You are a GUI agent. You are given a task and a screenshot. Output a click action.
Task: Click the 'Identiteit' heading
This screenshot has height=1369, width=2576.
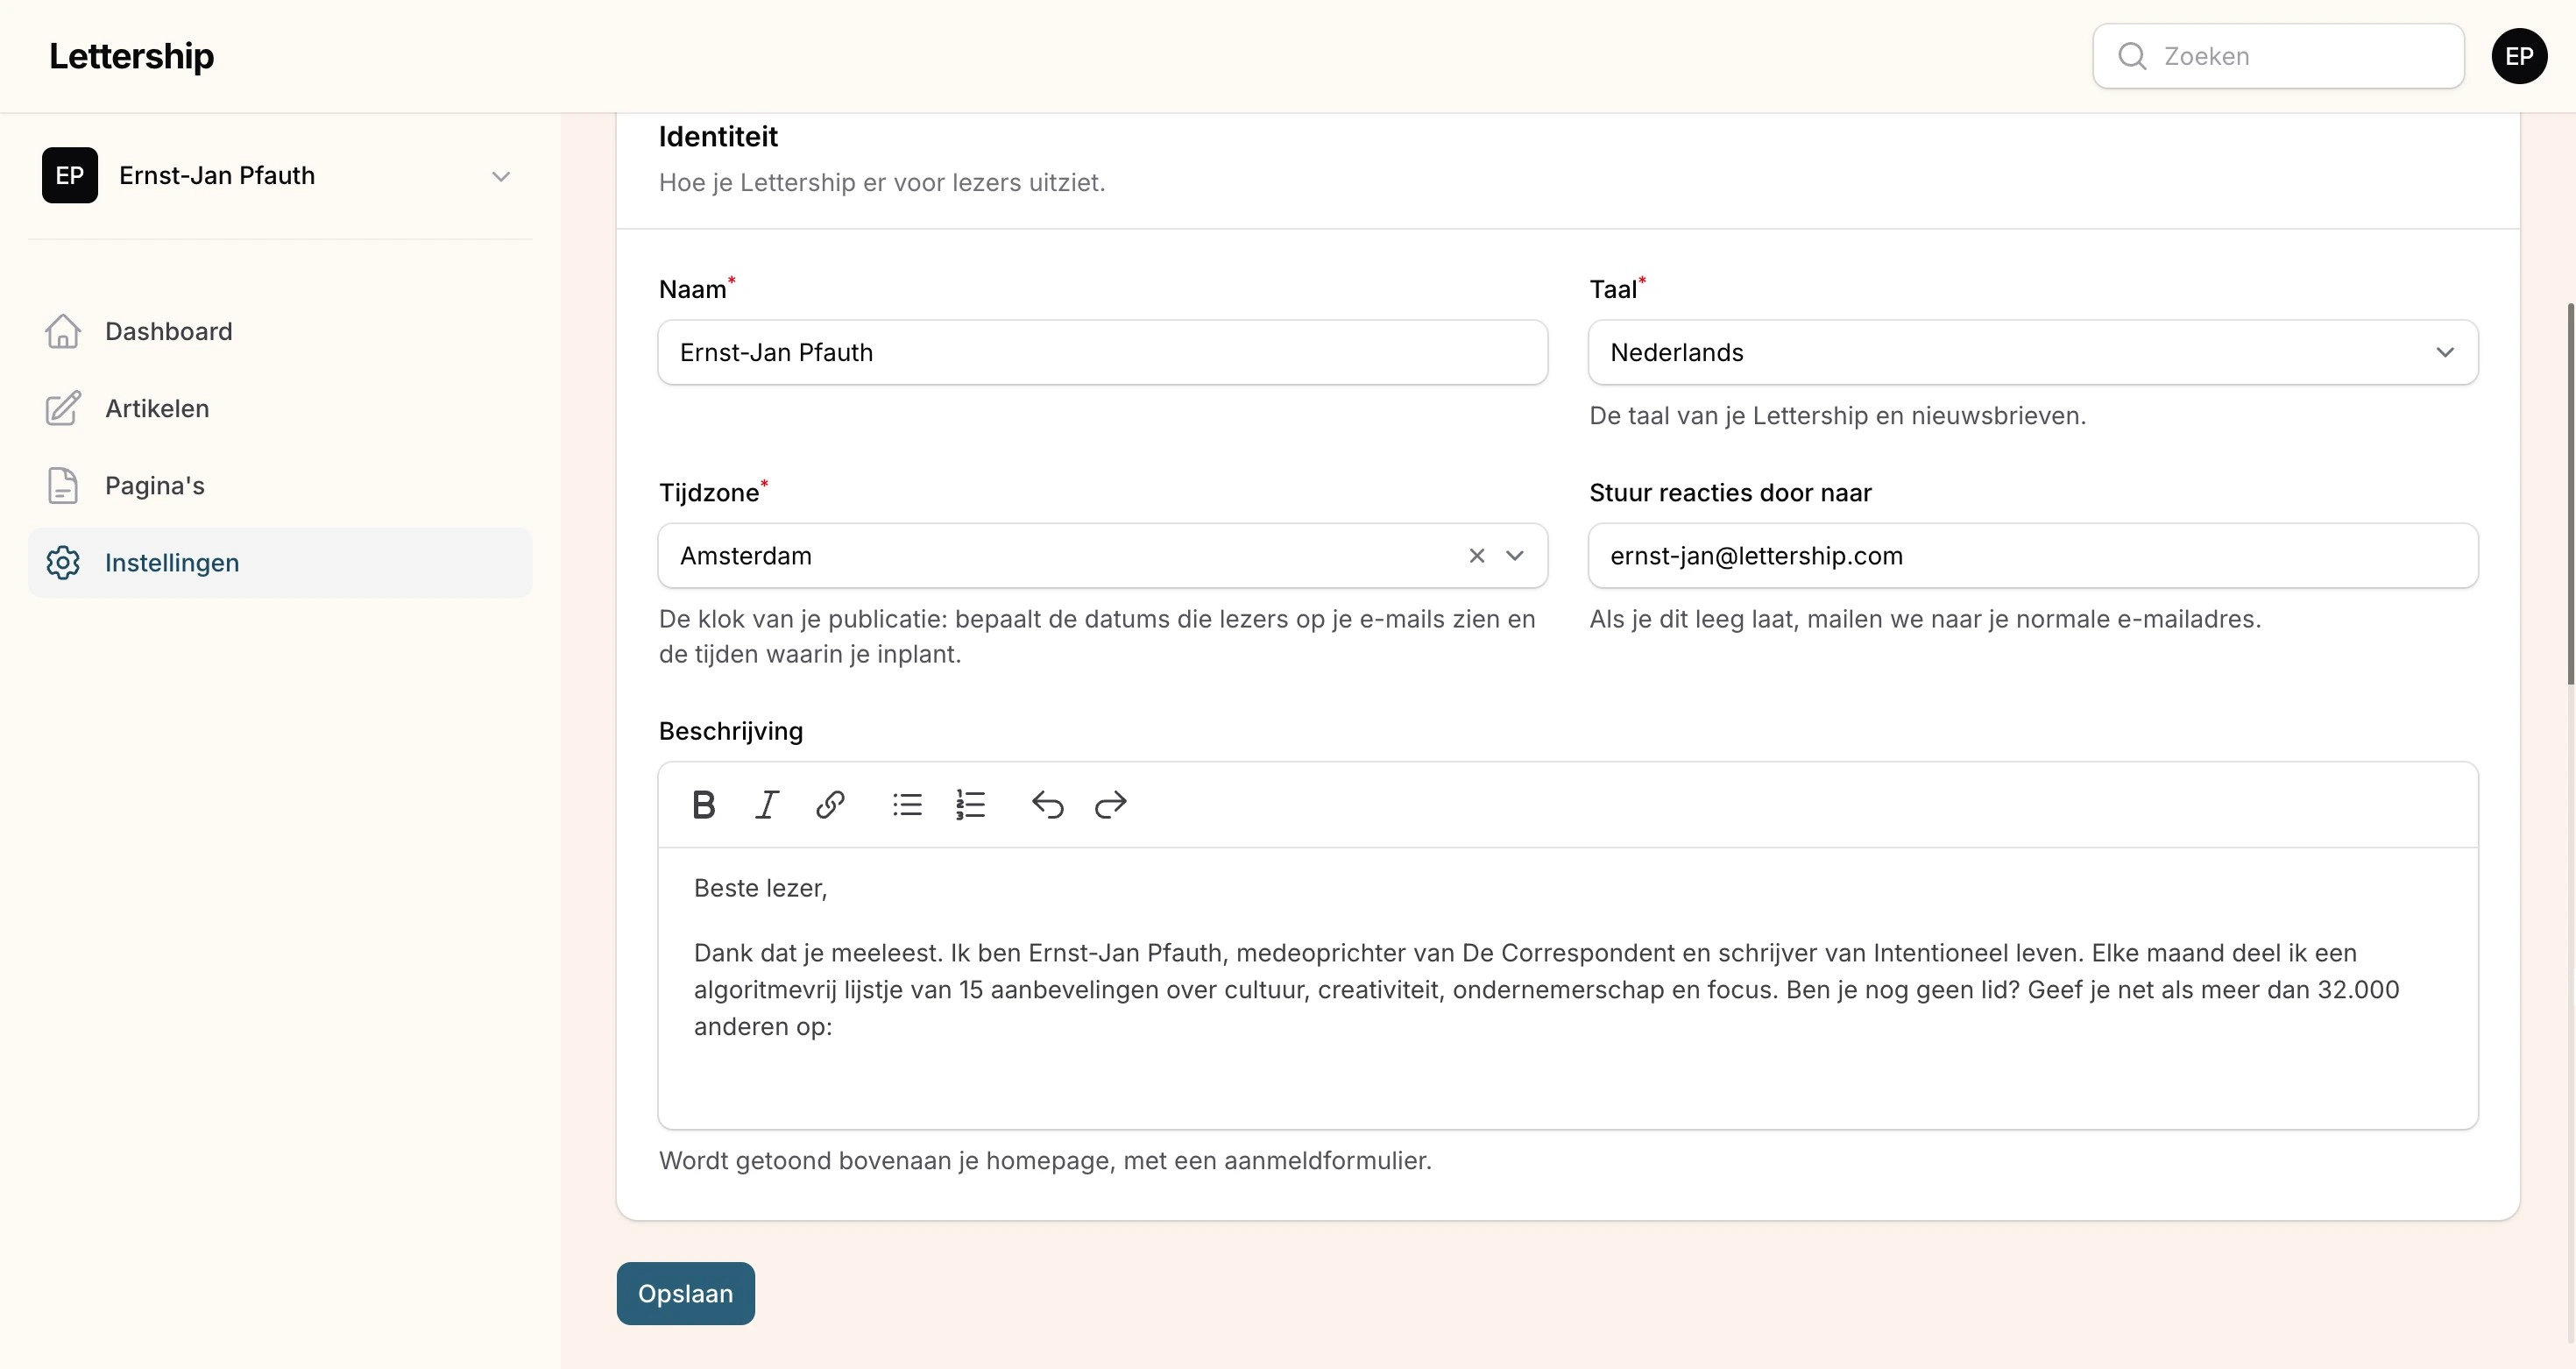pos(718,136)
